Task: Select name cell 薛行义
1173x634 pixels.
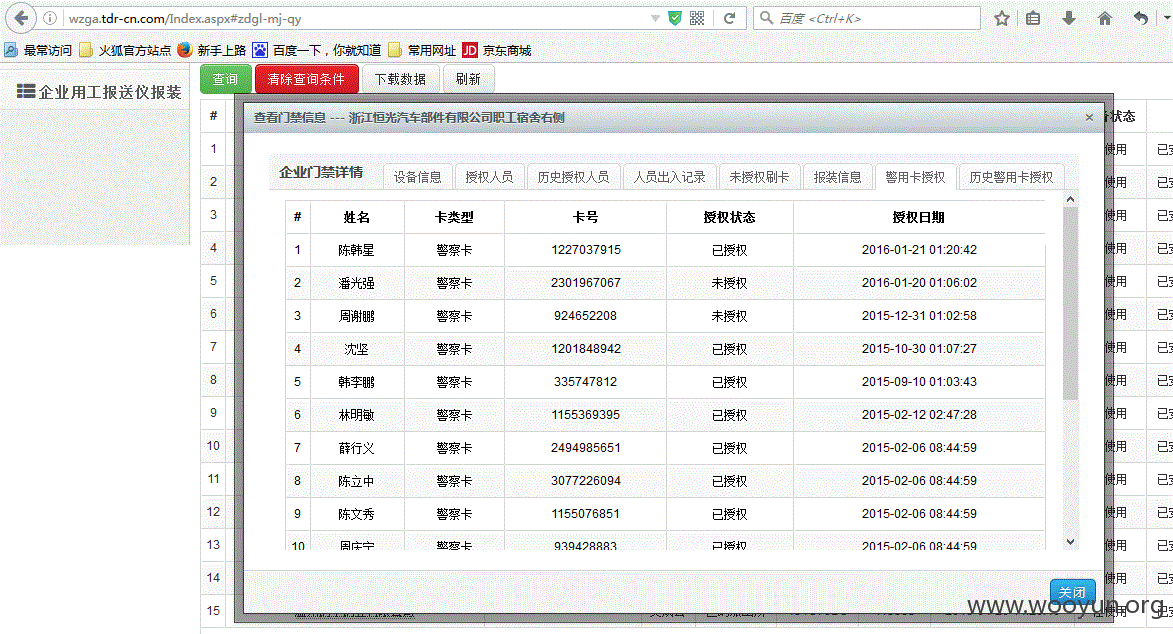Action: click(x=357, y=448)
